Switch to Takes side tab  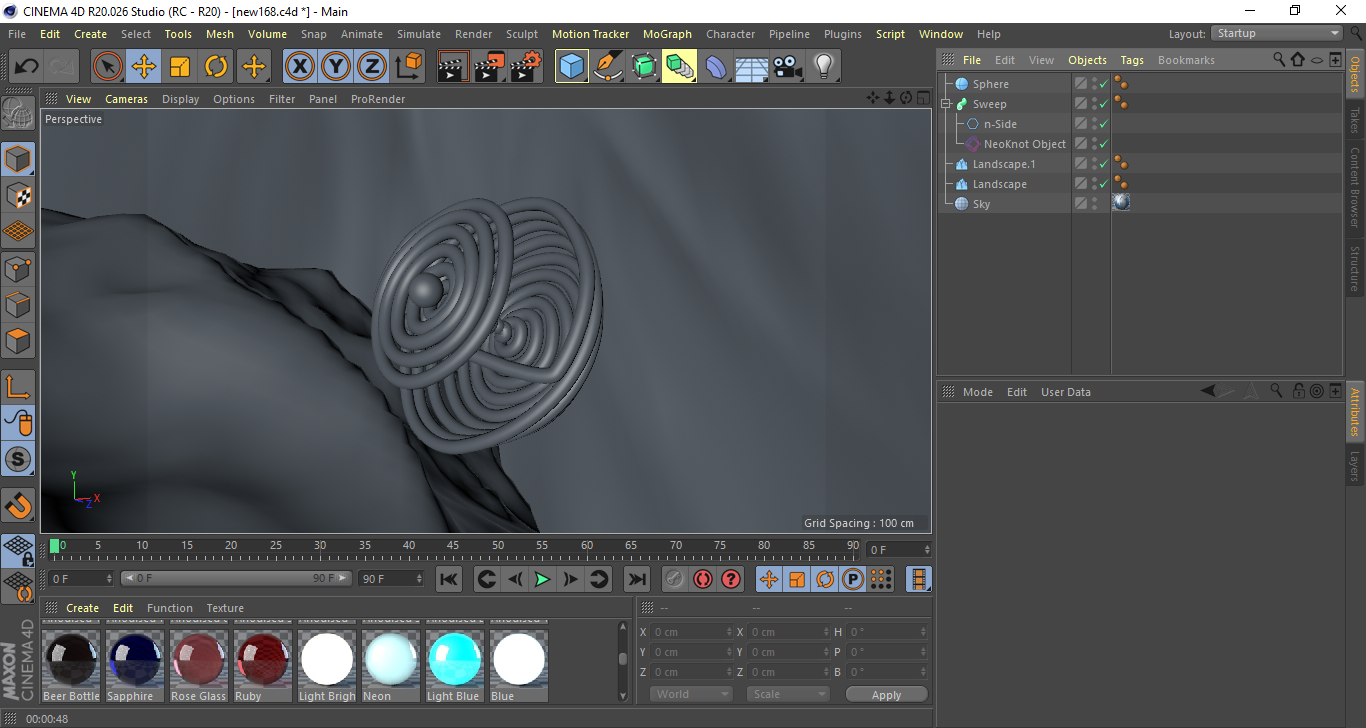coord(1355,120)
